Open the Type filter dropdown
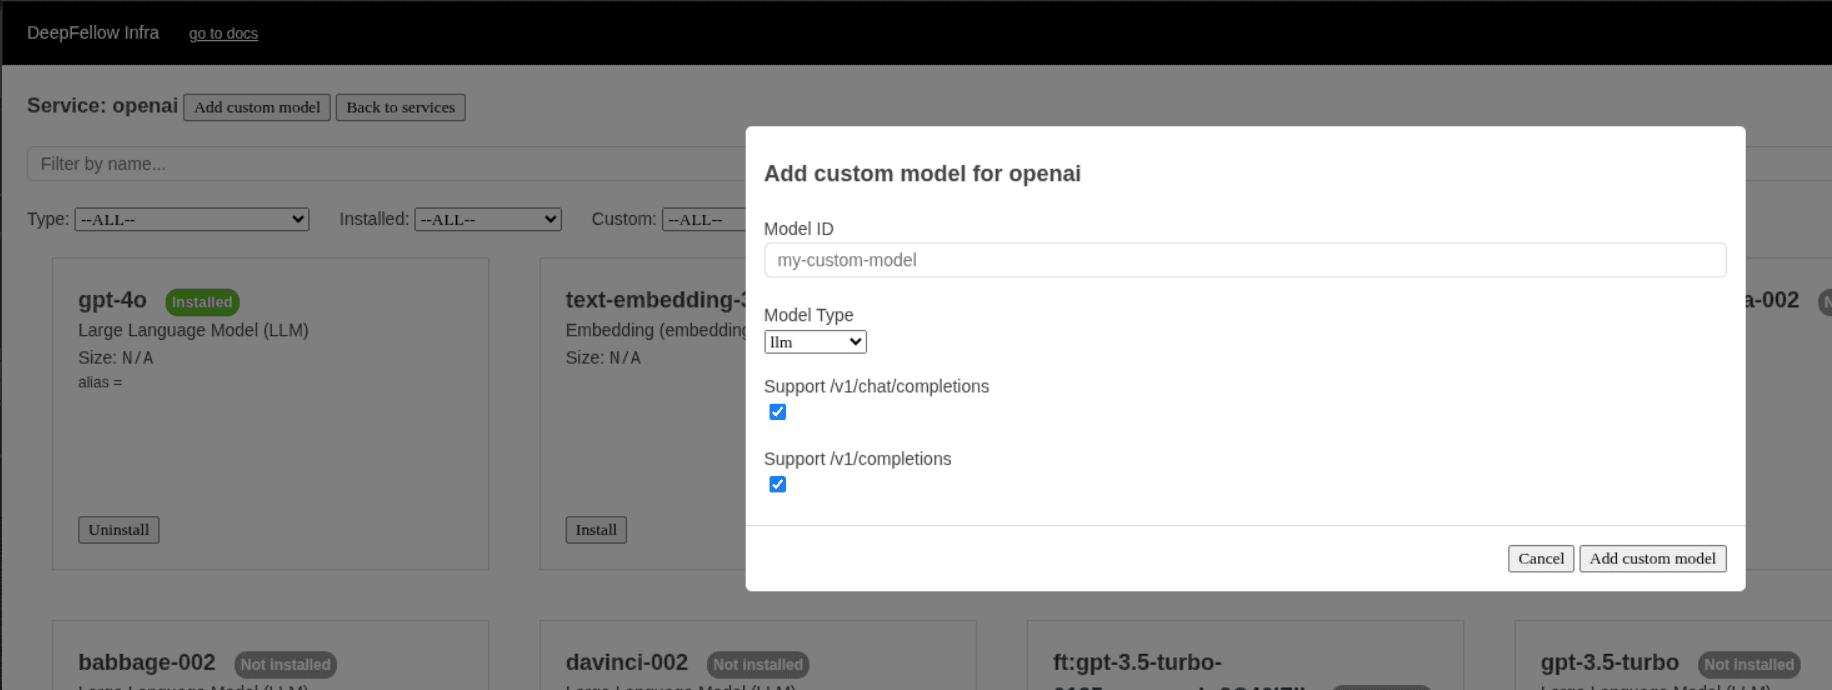 click(x=192, y=219)
